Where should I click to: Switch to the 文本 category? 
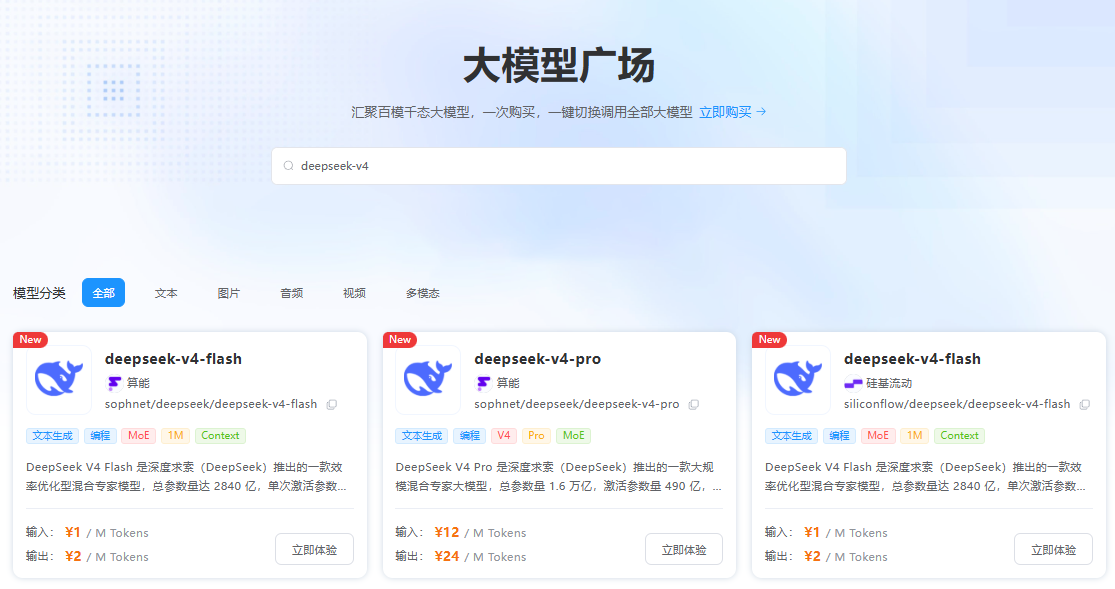pyautogui.click(x=166, y=293)
